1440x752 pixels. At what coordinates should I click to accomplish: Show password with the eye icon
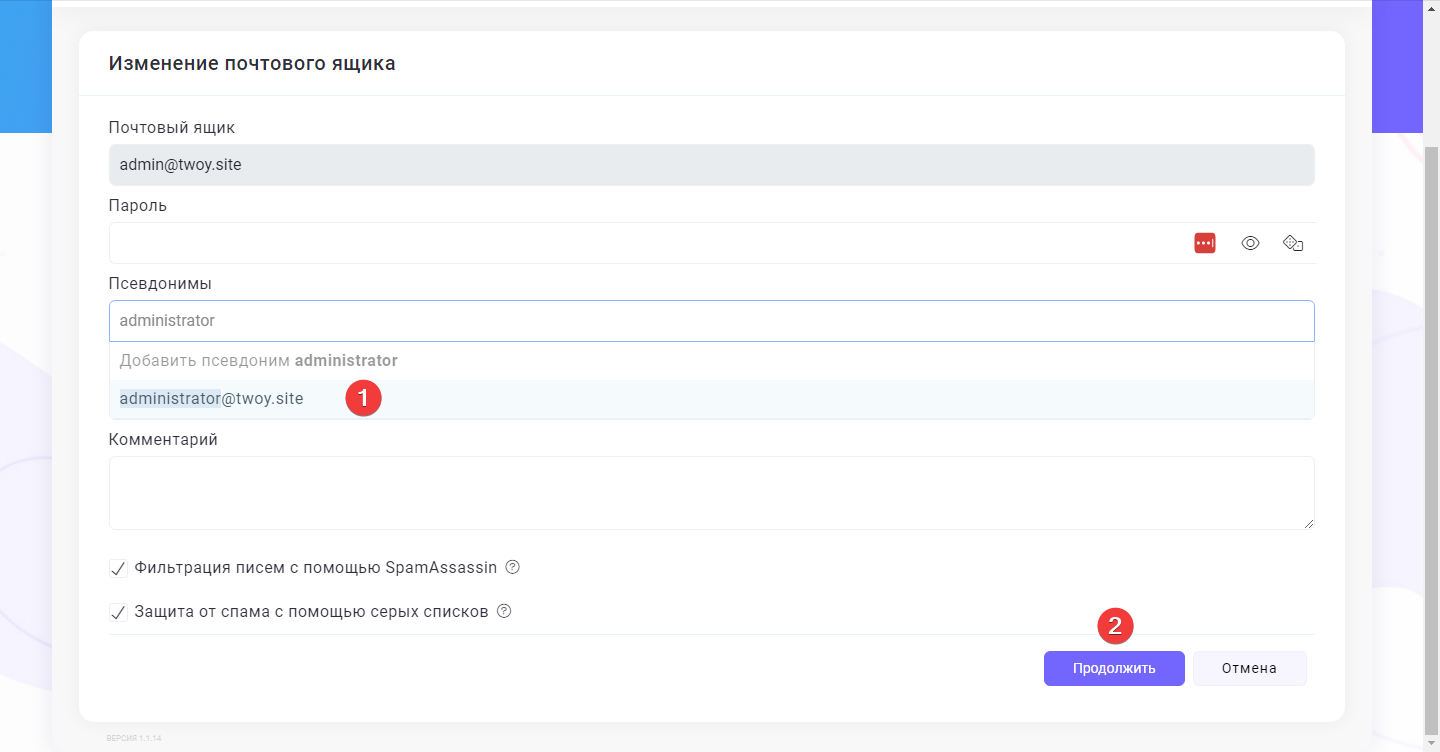pyautogui.click(x=1250, y=243)
